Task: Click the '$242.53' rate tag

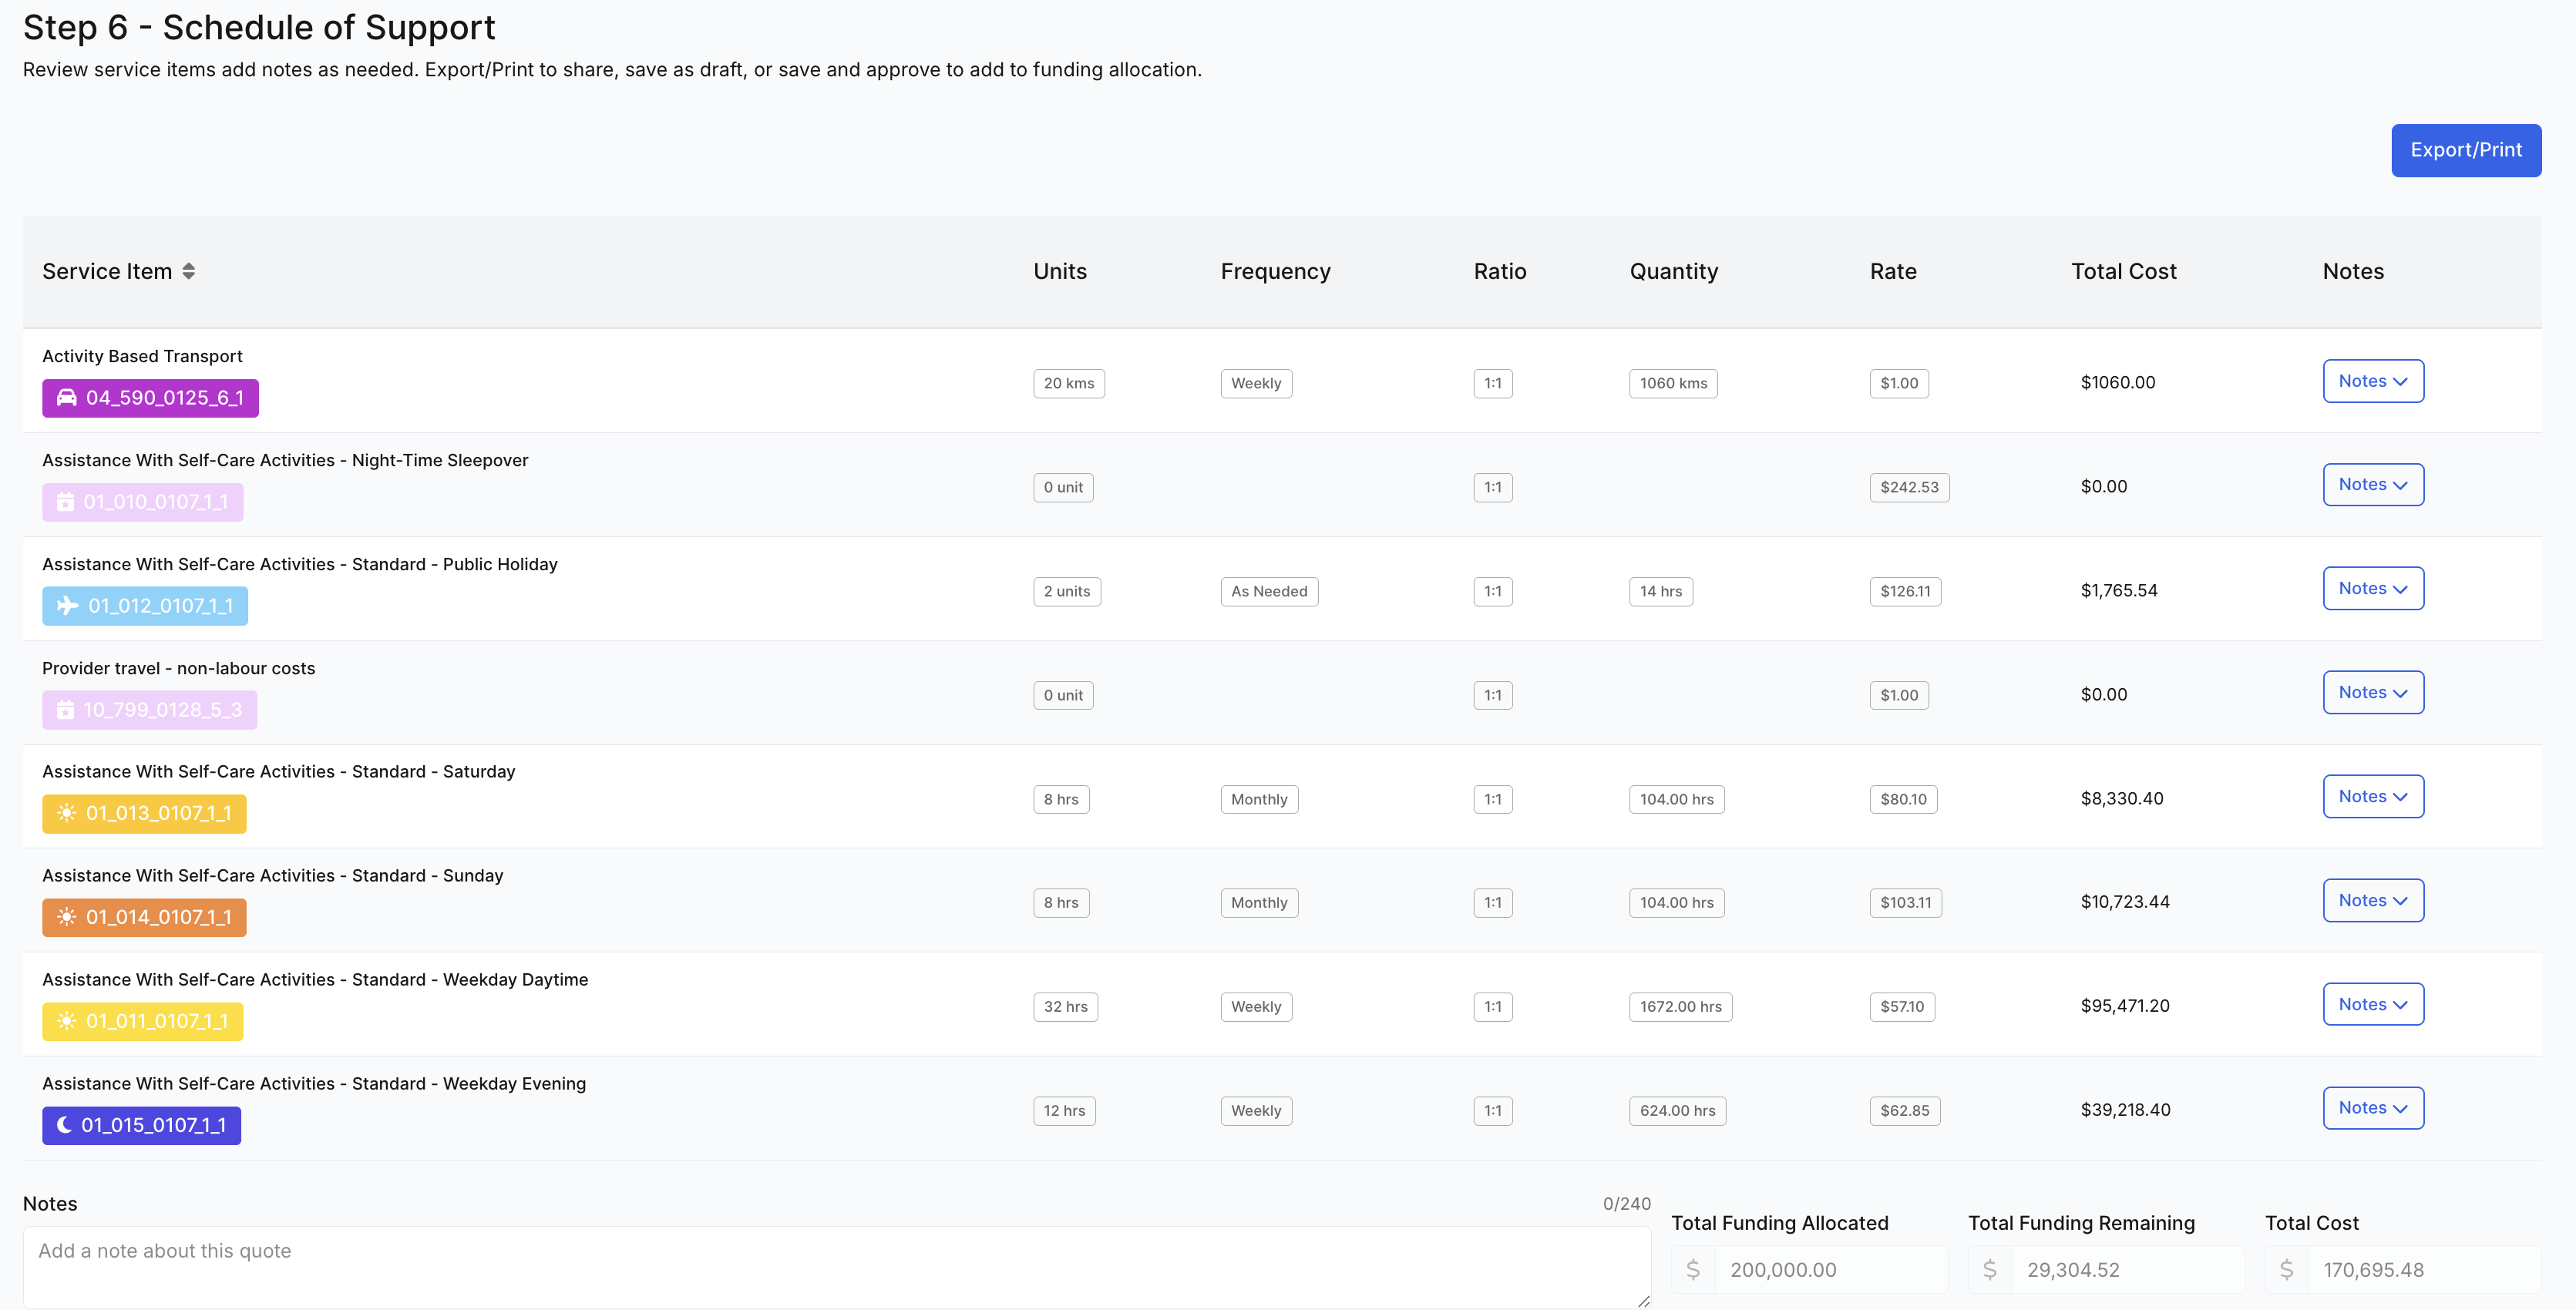Action: pos(1909,488)
